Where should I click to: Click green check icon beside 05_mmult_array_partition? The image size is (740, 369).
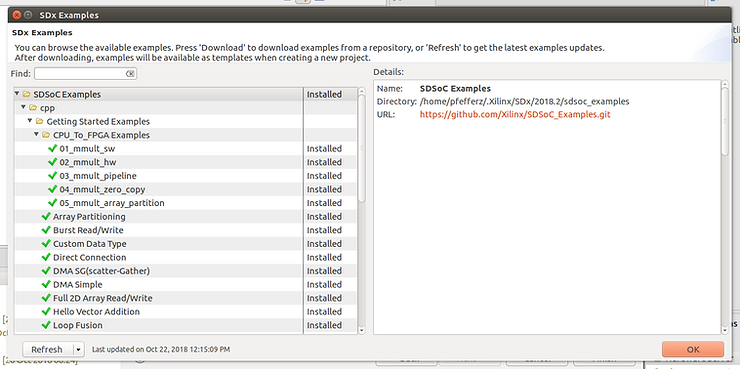(53, 203)
